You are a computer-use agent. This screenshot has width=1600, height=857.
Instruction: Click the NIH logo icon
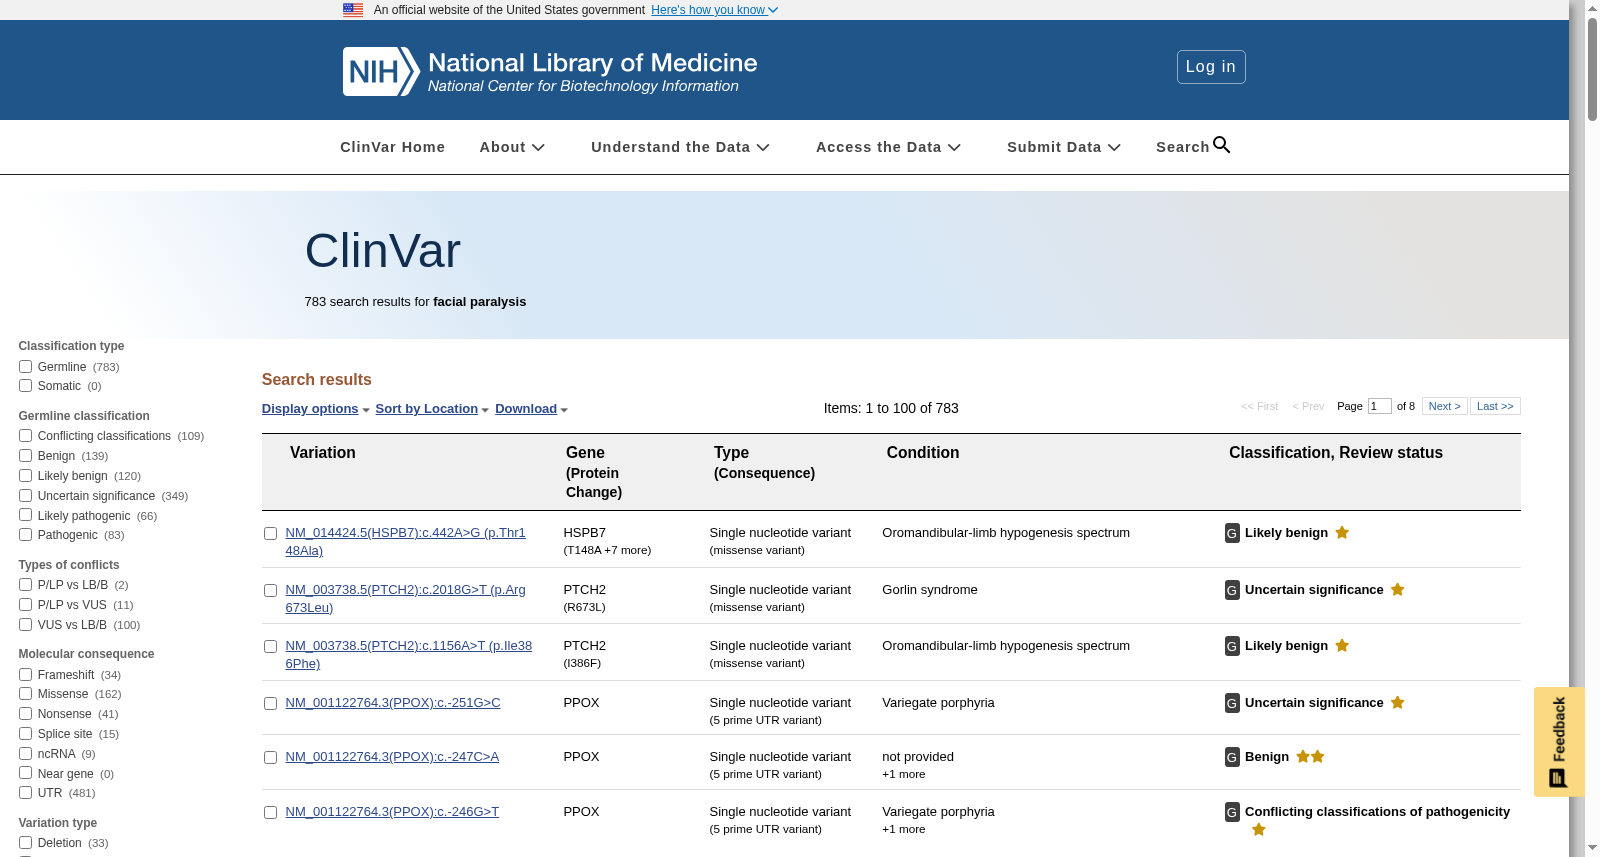pos(381,72)
